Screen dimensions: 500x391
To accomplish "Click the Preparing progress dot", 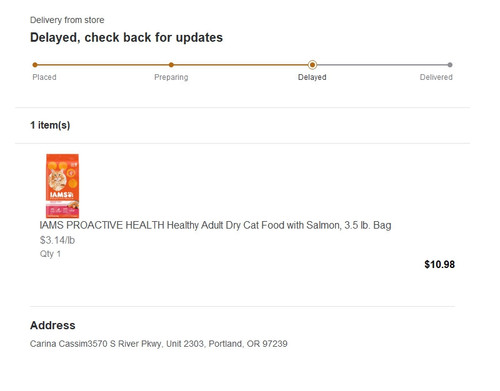I will (x=171, y=65).
